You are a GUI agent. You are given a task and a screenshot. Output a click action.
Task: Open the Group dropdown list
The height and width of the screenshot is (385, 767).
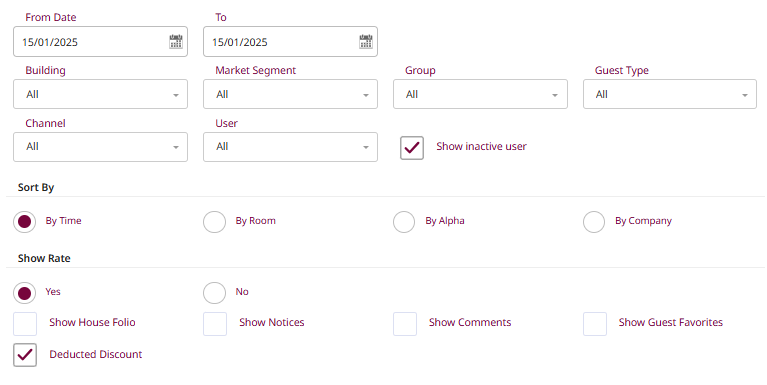[x=480, y=94]
